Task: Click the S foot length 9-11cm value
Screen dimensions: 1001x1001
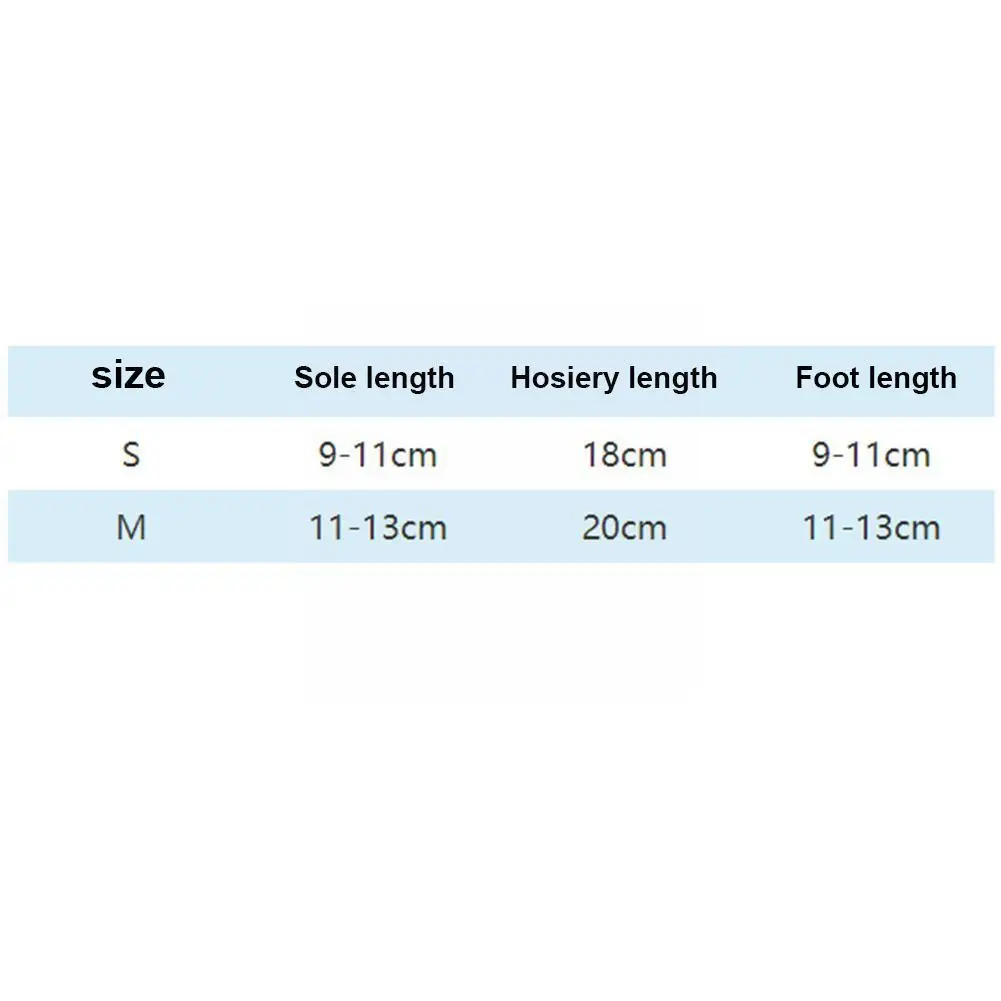Action: [x=871, y=455]
